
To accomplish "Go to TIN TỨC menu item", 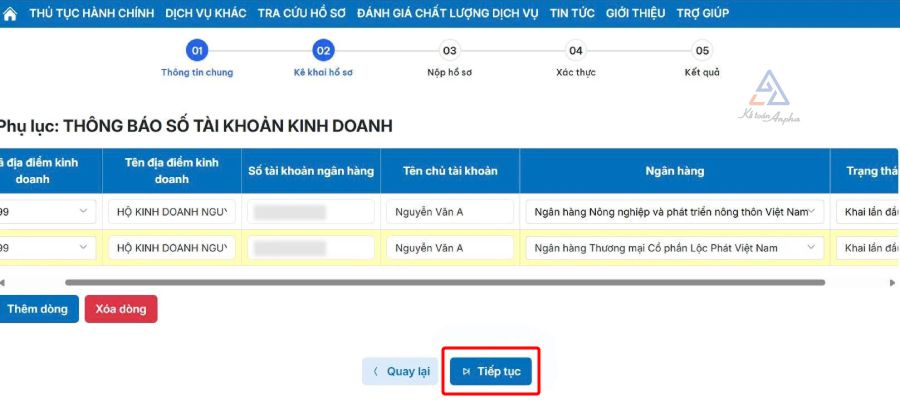I will 572,13.
